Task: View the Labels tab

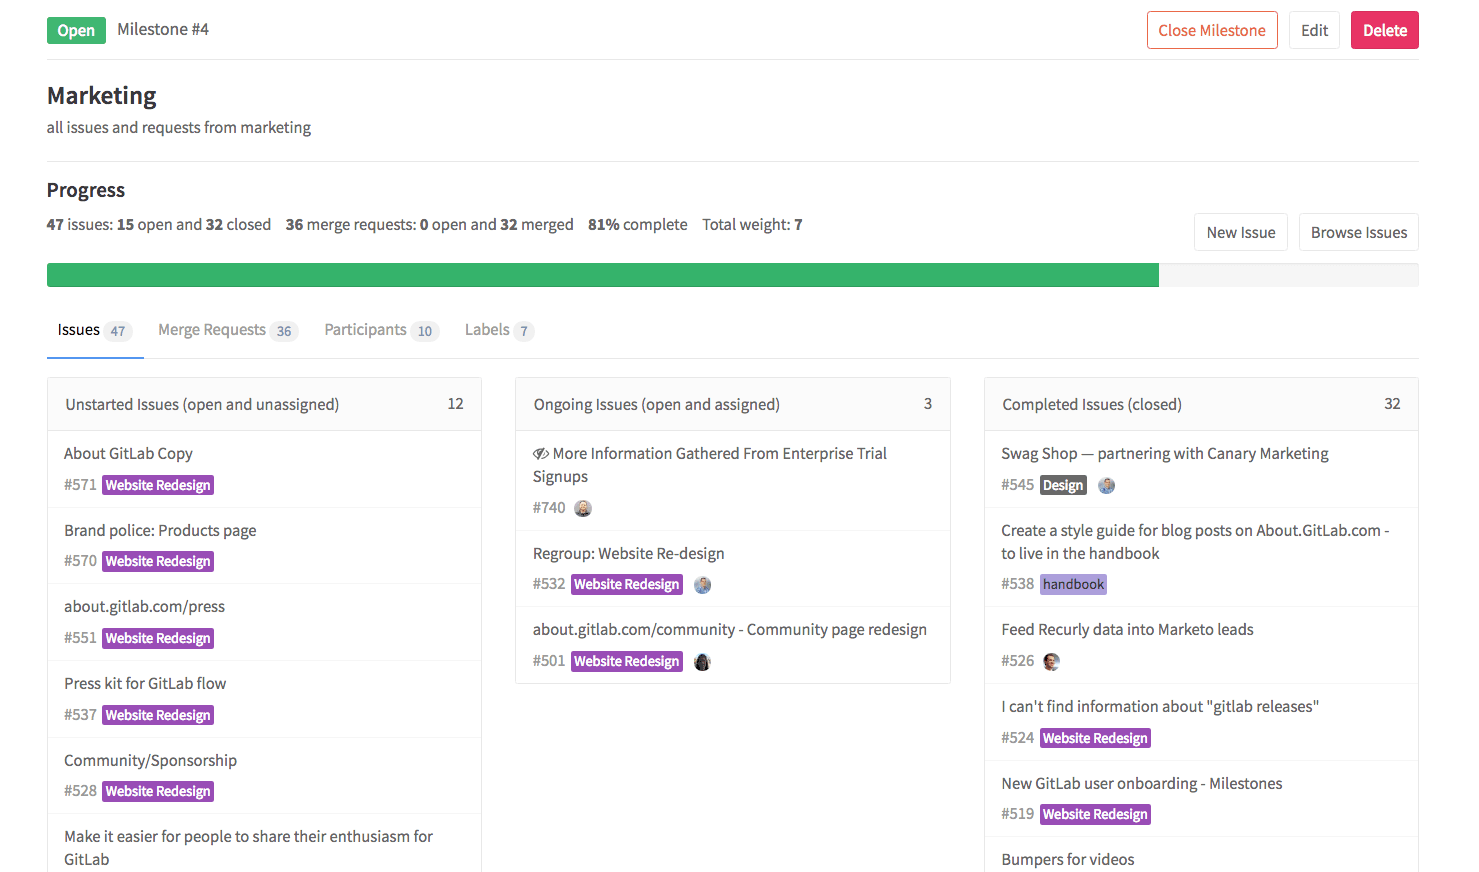Action: click(489, 330)
